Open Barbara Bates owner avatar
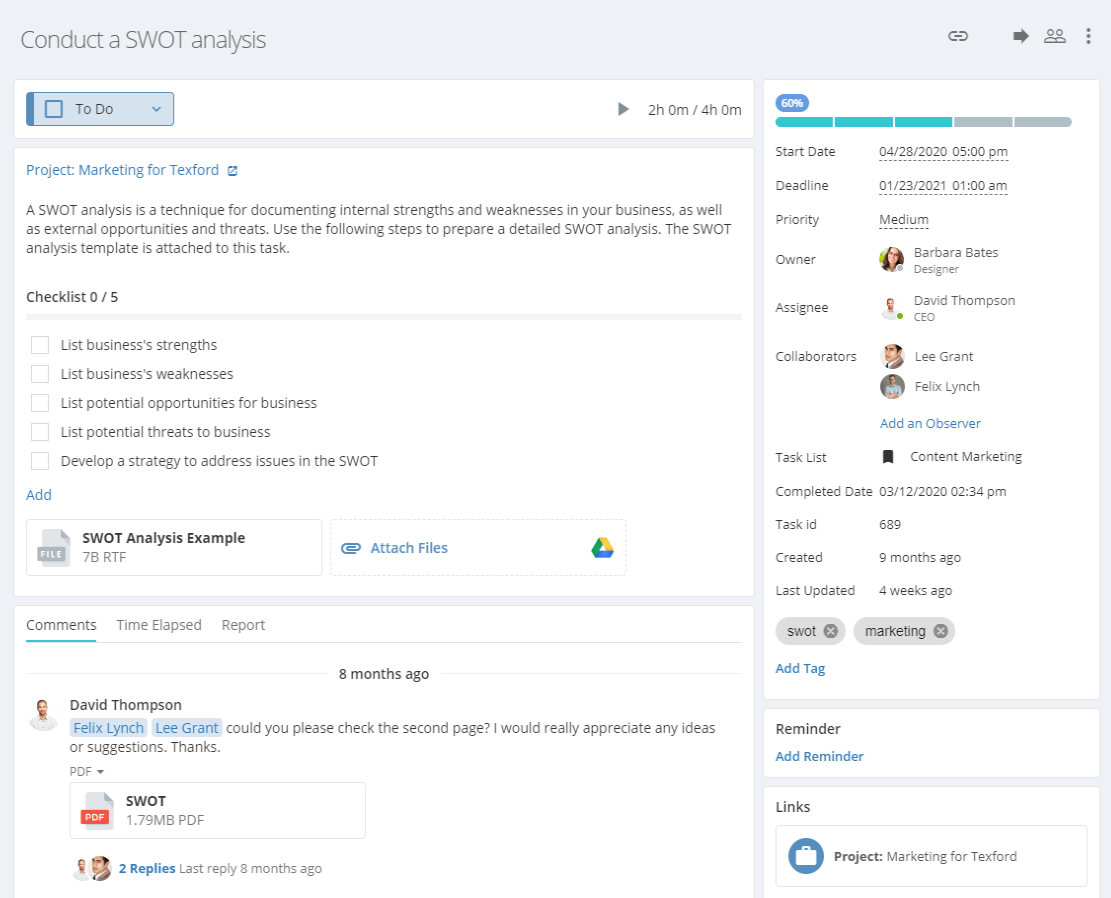1111x898 pixels. [x=891, y=259]
